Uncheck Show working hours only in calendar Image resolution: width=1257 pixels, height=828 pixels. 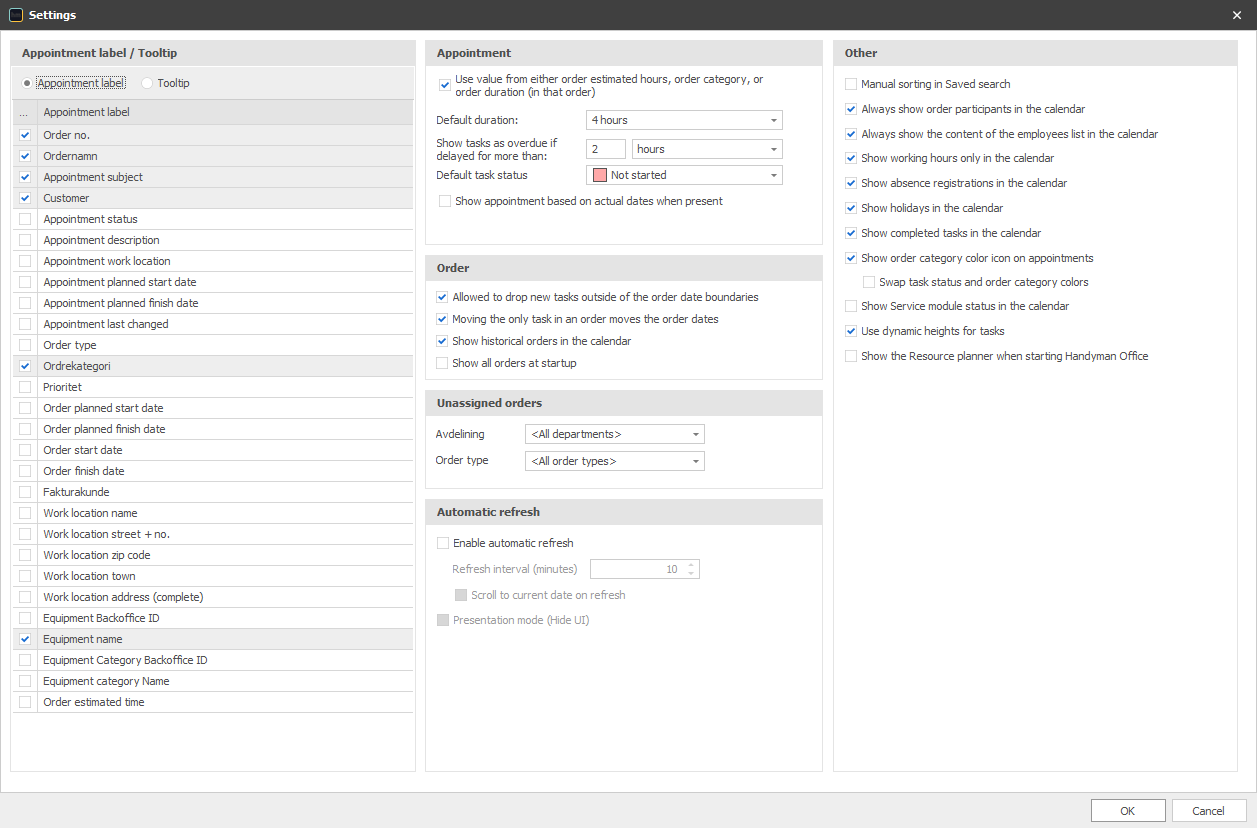[851, 158]
